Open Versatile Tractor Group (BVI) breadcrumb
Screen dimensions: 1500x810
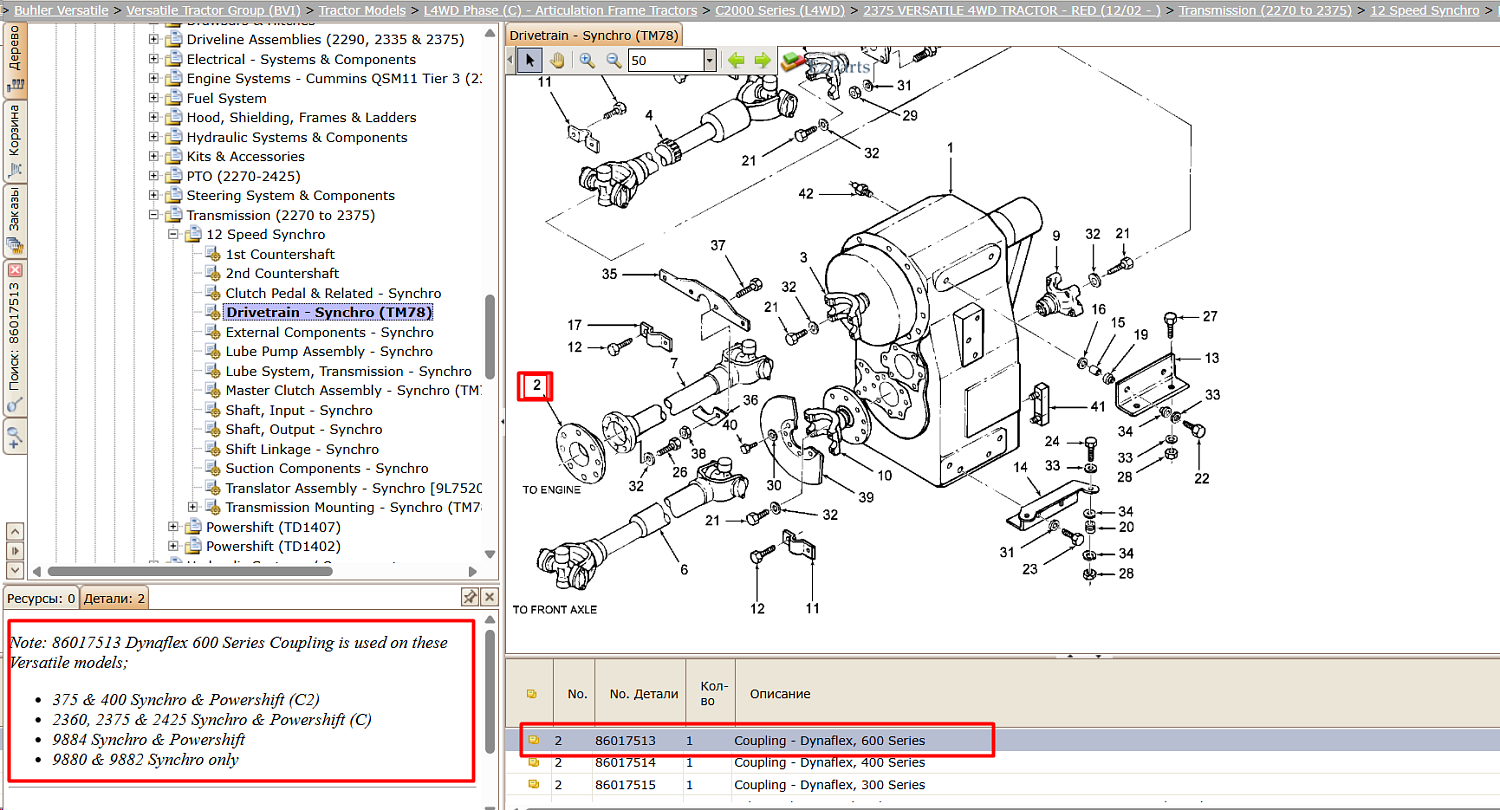pos(213,10)
